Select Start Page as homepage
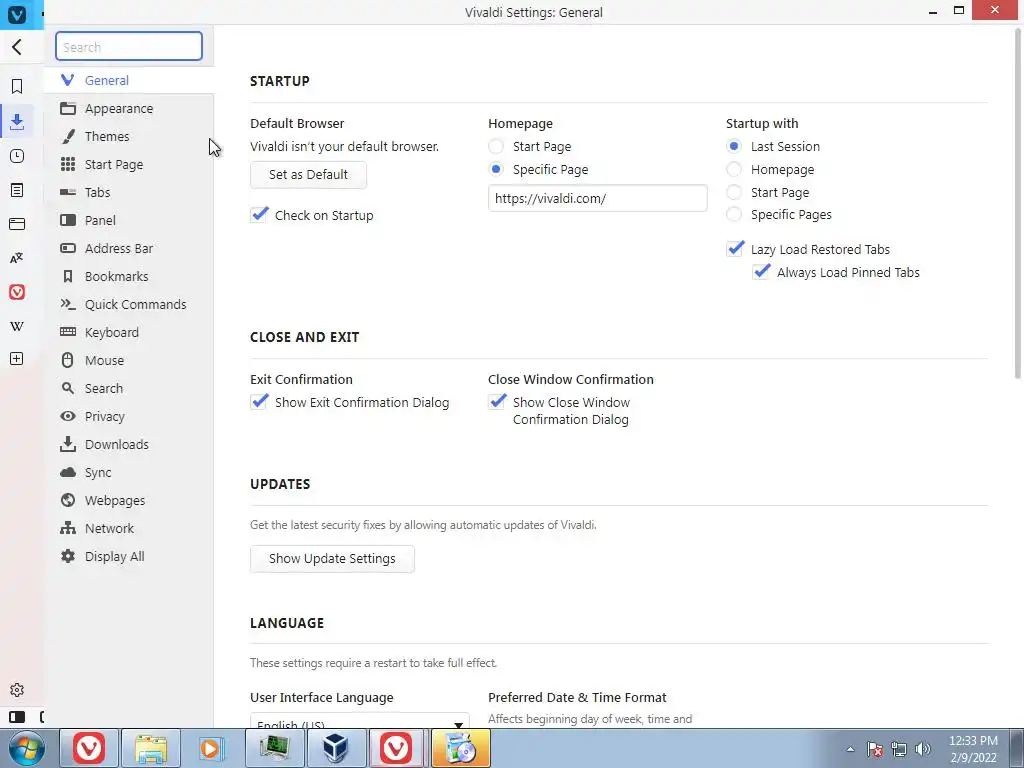 pos(496,146)
